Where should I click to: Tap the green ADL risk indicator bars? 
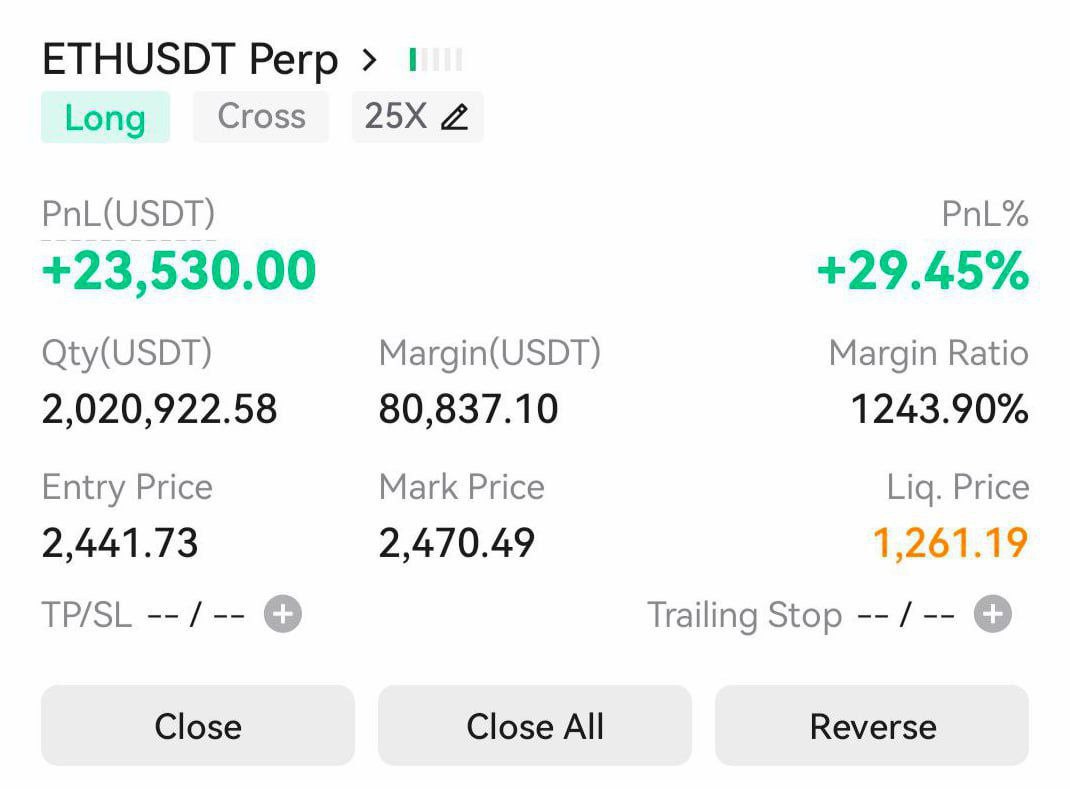click(436, 60)
